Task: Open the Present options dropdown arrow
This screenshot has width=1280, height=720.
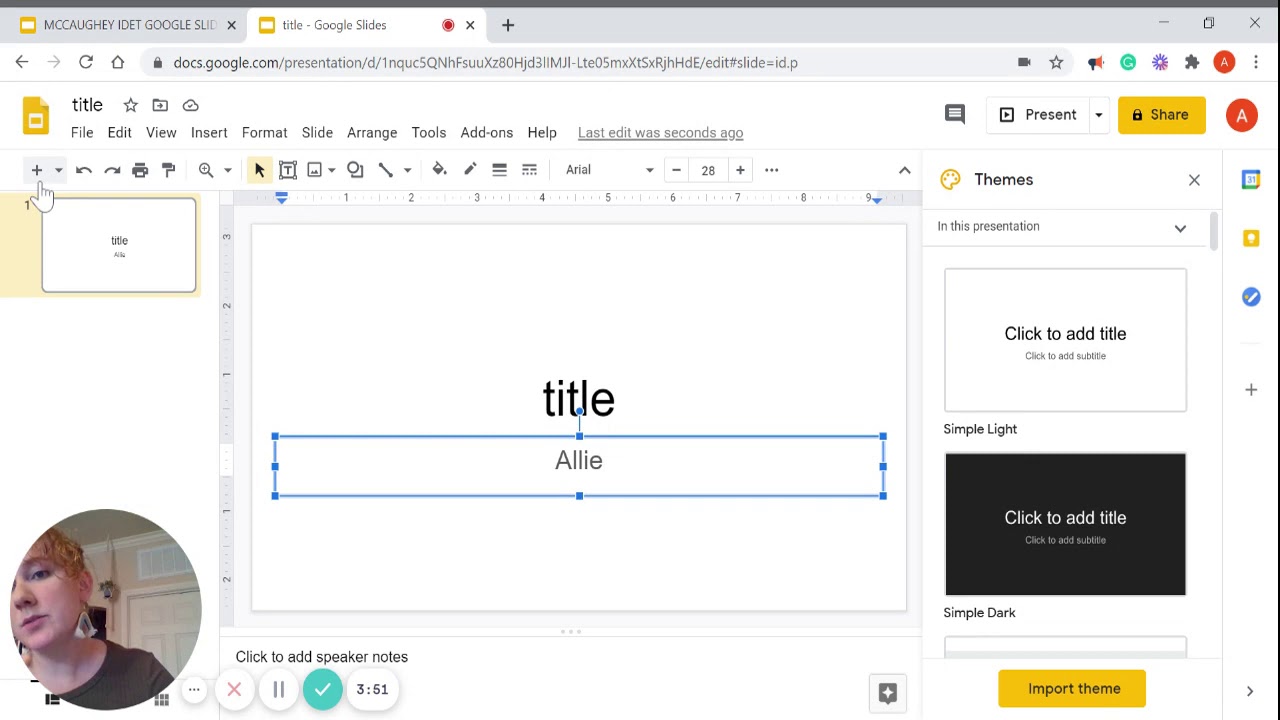Action: (1098, 114)
